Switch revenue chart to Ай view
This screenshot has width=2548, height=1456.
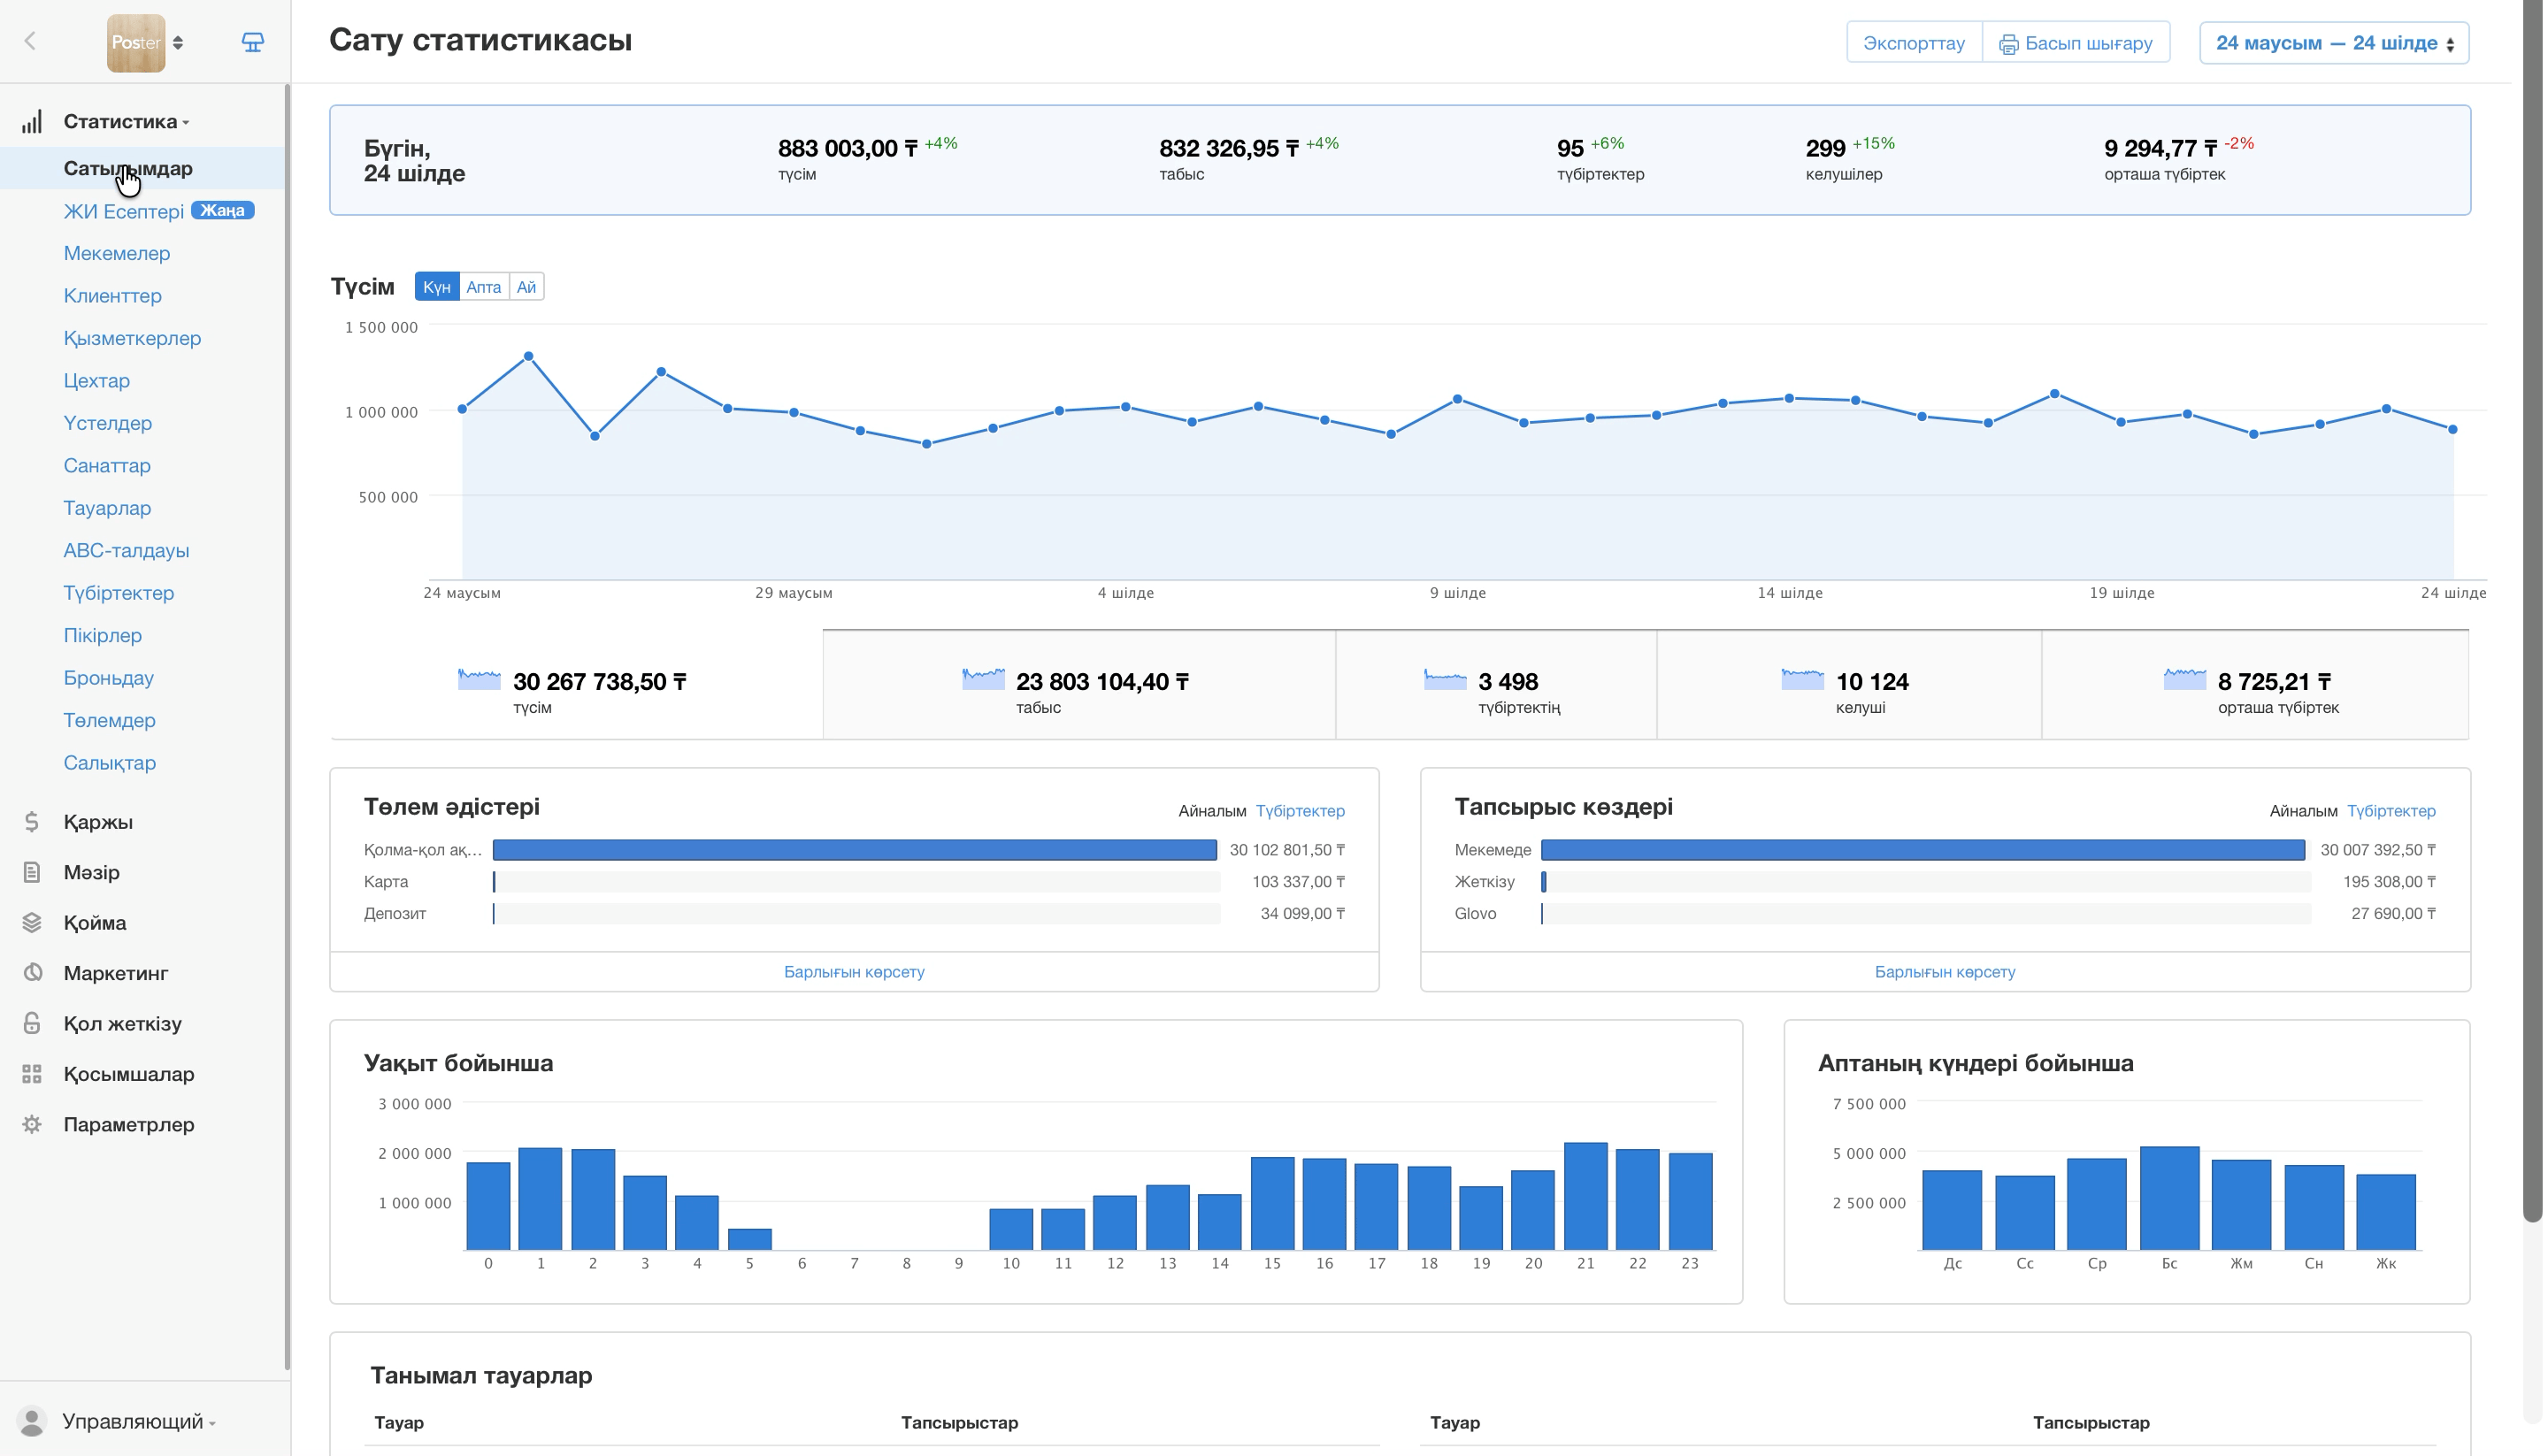527,287
